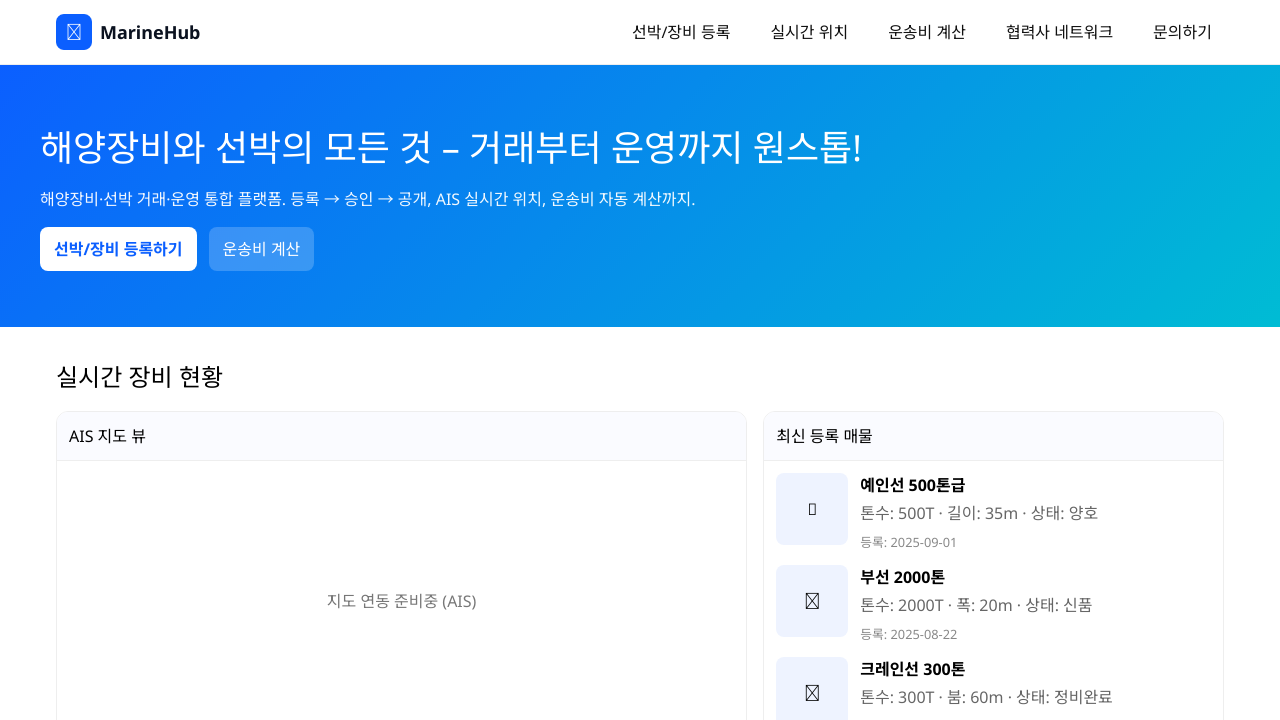Select 운송비 계산 in the top navigation bar

927,32
